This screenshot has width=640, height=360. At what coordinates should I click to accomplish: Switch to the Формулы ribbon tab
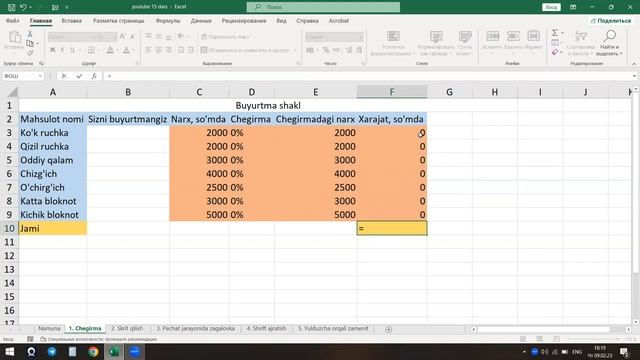pos(168,20)
